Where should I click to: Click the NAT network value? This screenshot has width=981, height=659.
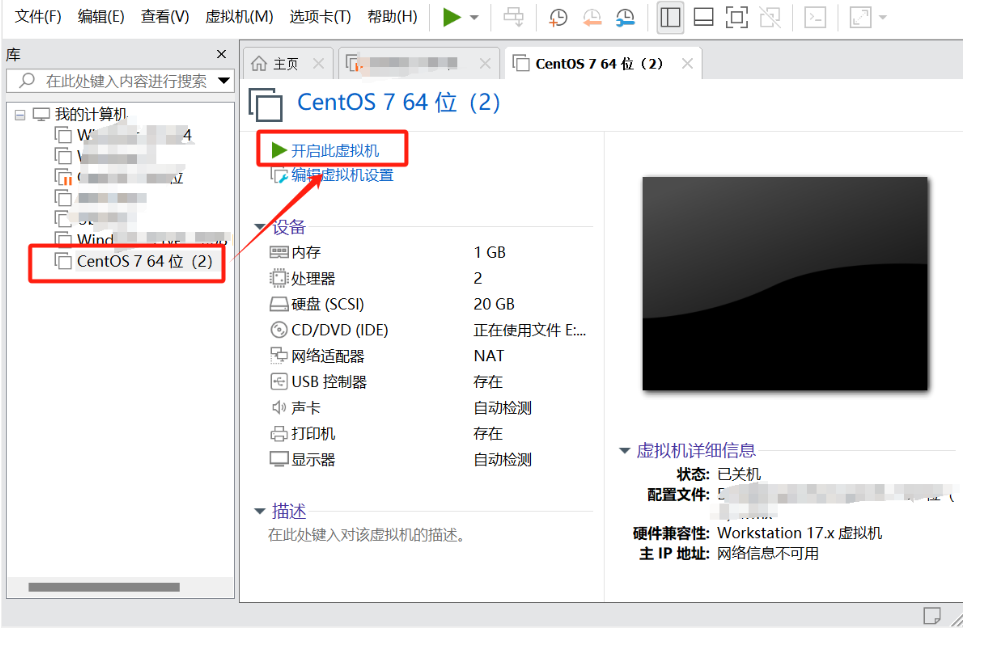pyautogui.click(x=489, y=356)
